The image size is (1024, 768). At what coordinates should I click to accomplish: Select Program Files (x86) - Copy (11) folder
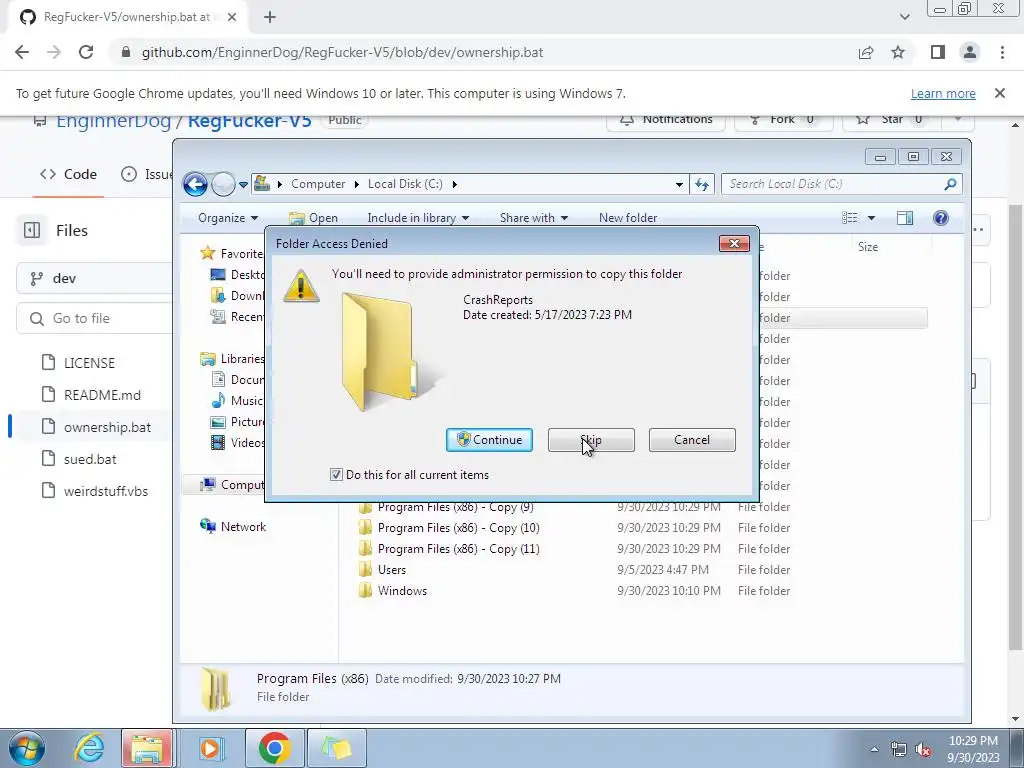(450, 549)
